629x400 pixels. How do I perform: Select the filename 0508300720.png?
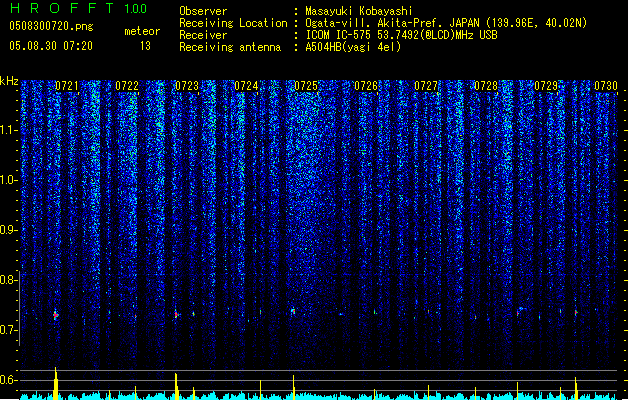click(51, 27)
